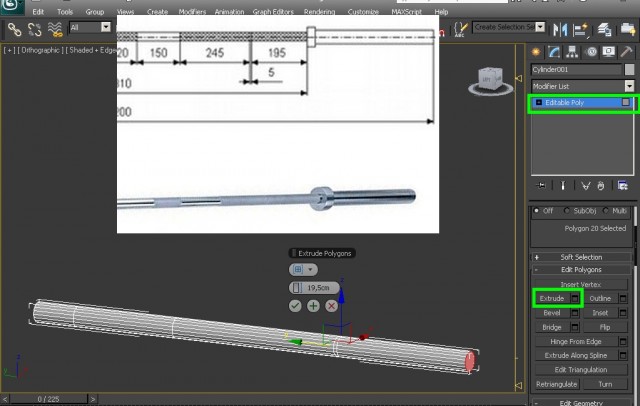Image resolution: width=640 pixels, height=406 pixels.
Task: Click the Insert Vertex button
Action: pos(580,284)
